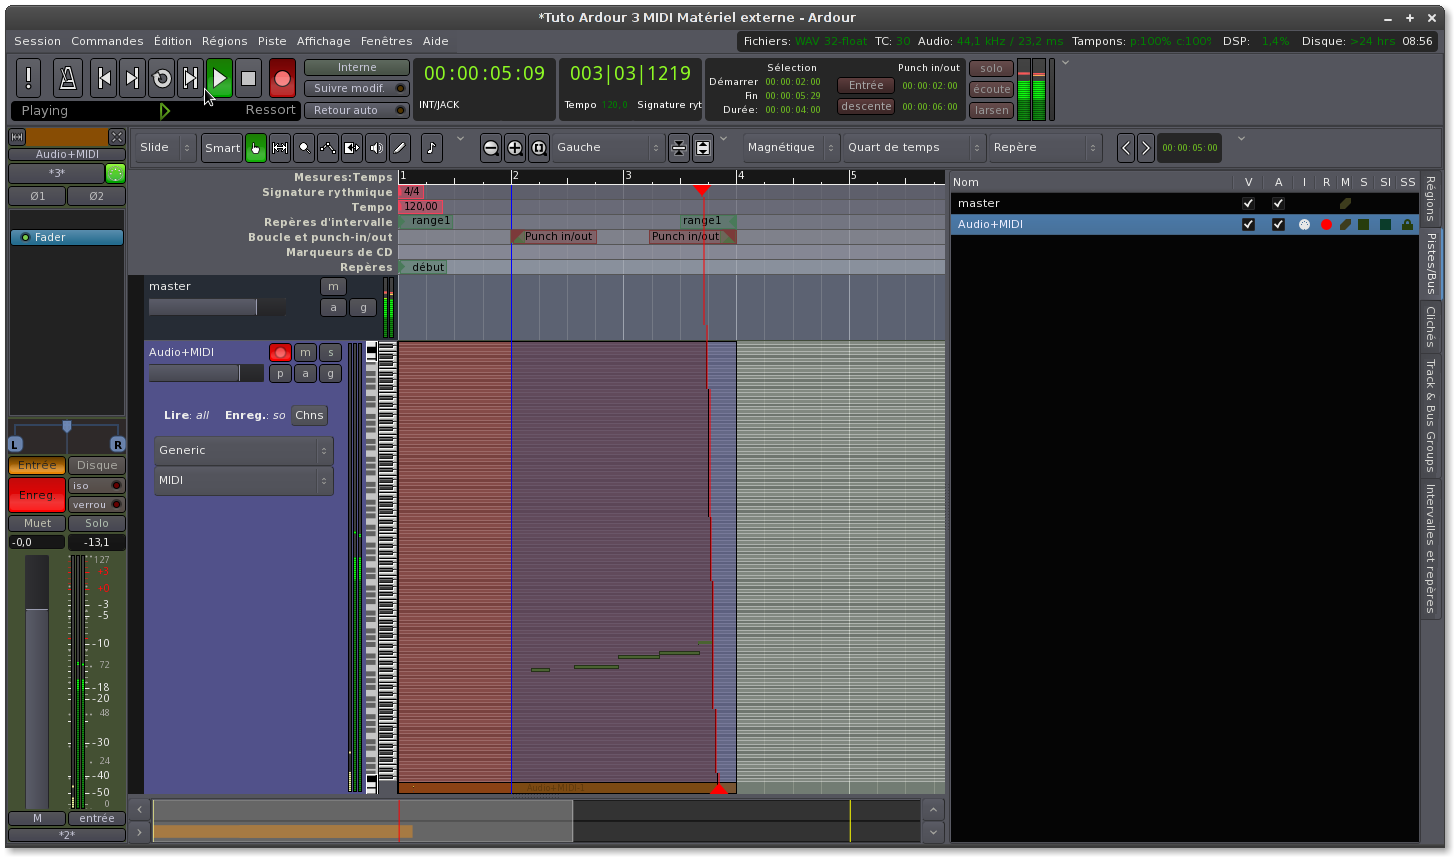Toggle Audio+MIDI active checkbox in track list
This screenshot has height=857, width=1454.
pyautogui.click(x=1278, y=225)
